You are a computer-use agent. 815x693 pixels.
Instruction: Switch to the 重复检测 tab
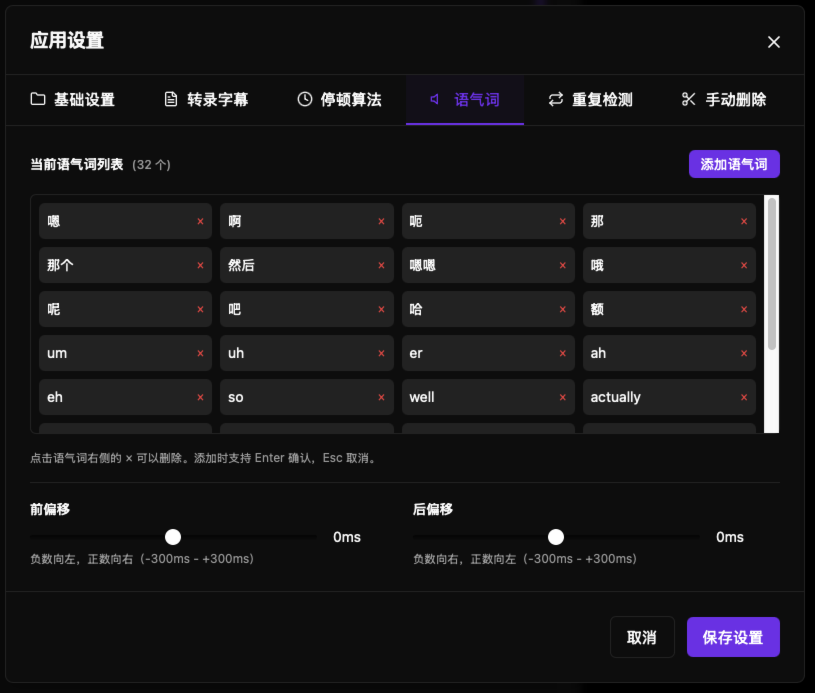pyautogui.click(x=590, y=99)
